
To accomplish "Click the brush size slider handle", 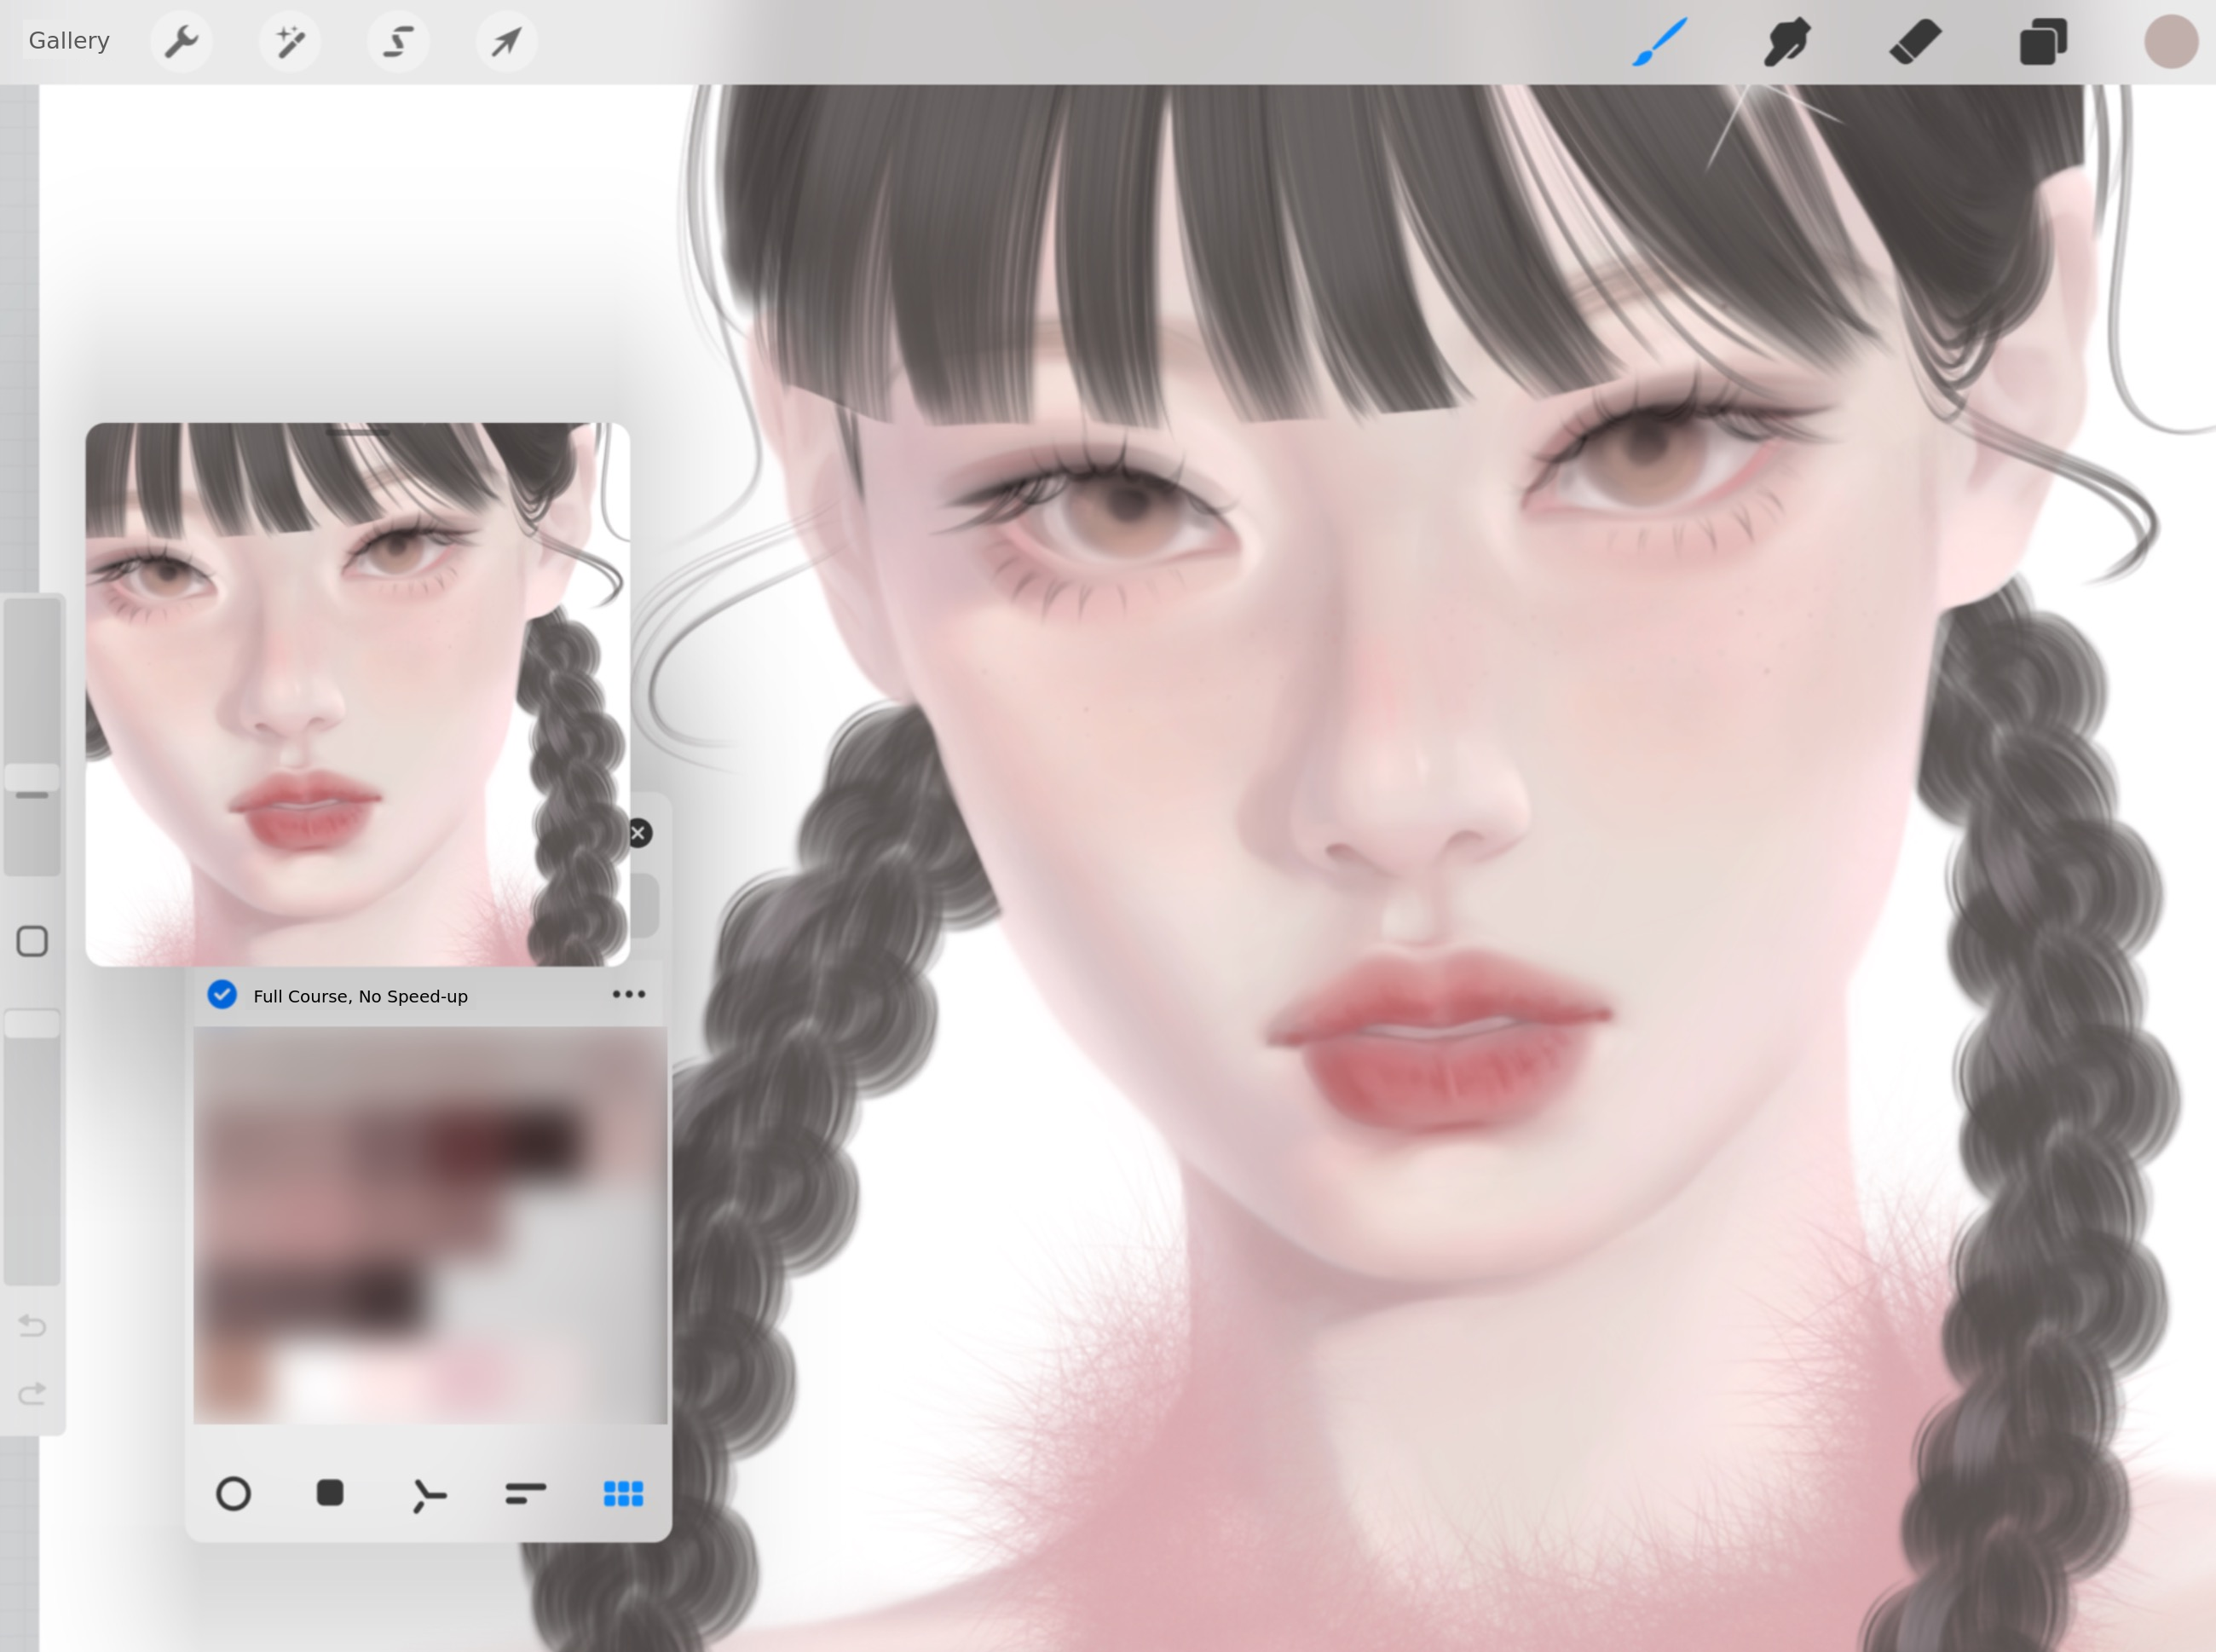I will (x=32, y=778).
